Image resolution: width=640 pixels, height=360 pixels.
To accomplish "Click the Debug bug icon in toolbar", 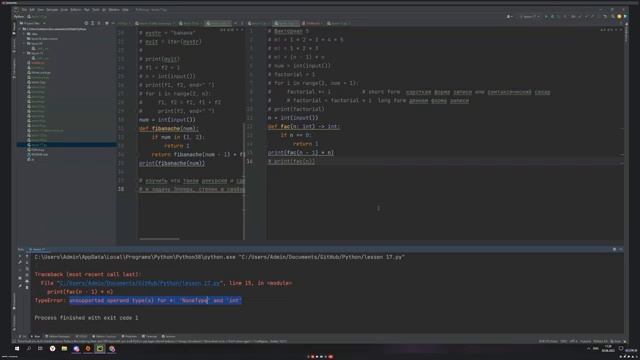I will pyautogui.click(x=553, y=17).
